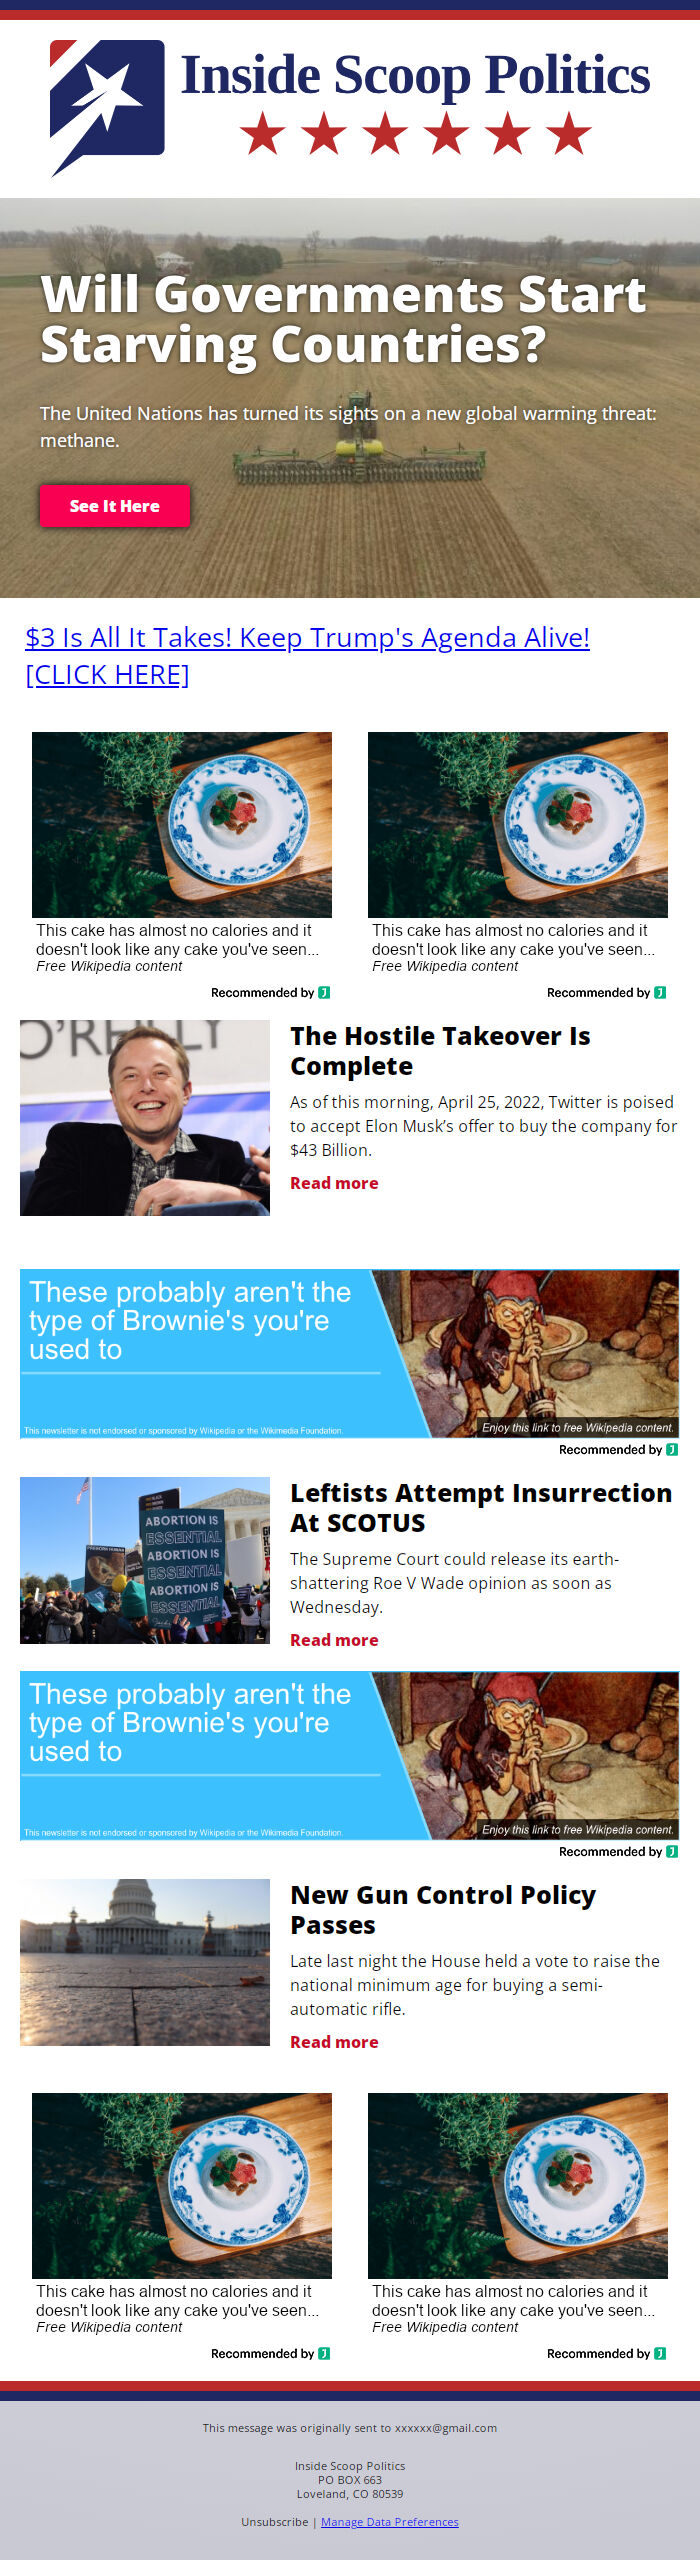Open the Capitol building photo thumbnail
This screenshot has height=2560, width=700.
[145, 1962]
